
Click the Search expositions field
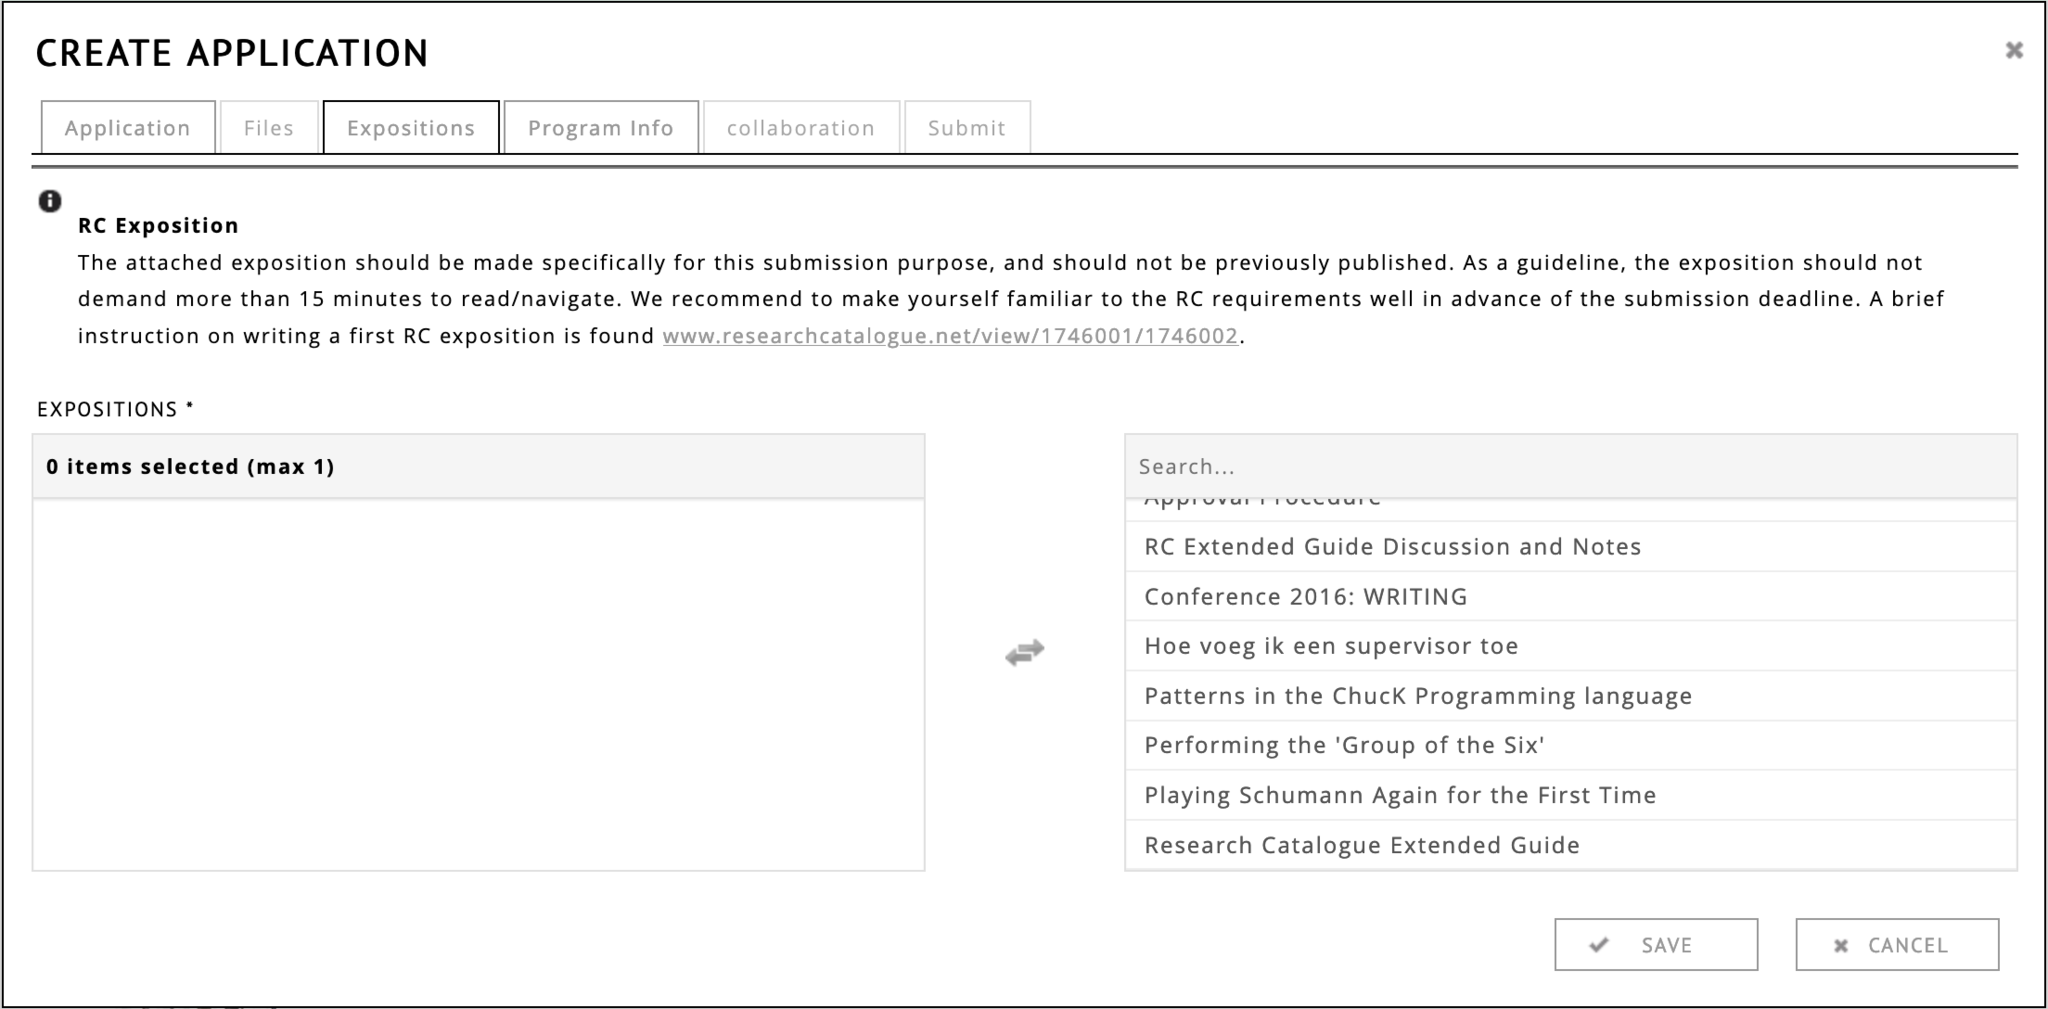1570,466
